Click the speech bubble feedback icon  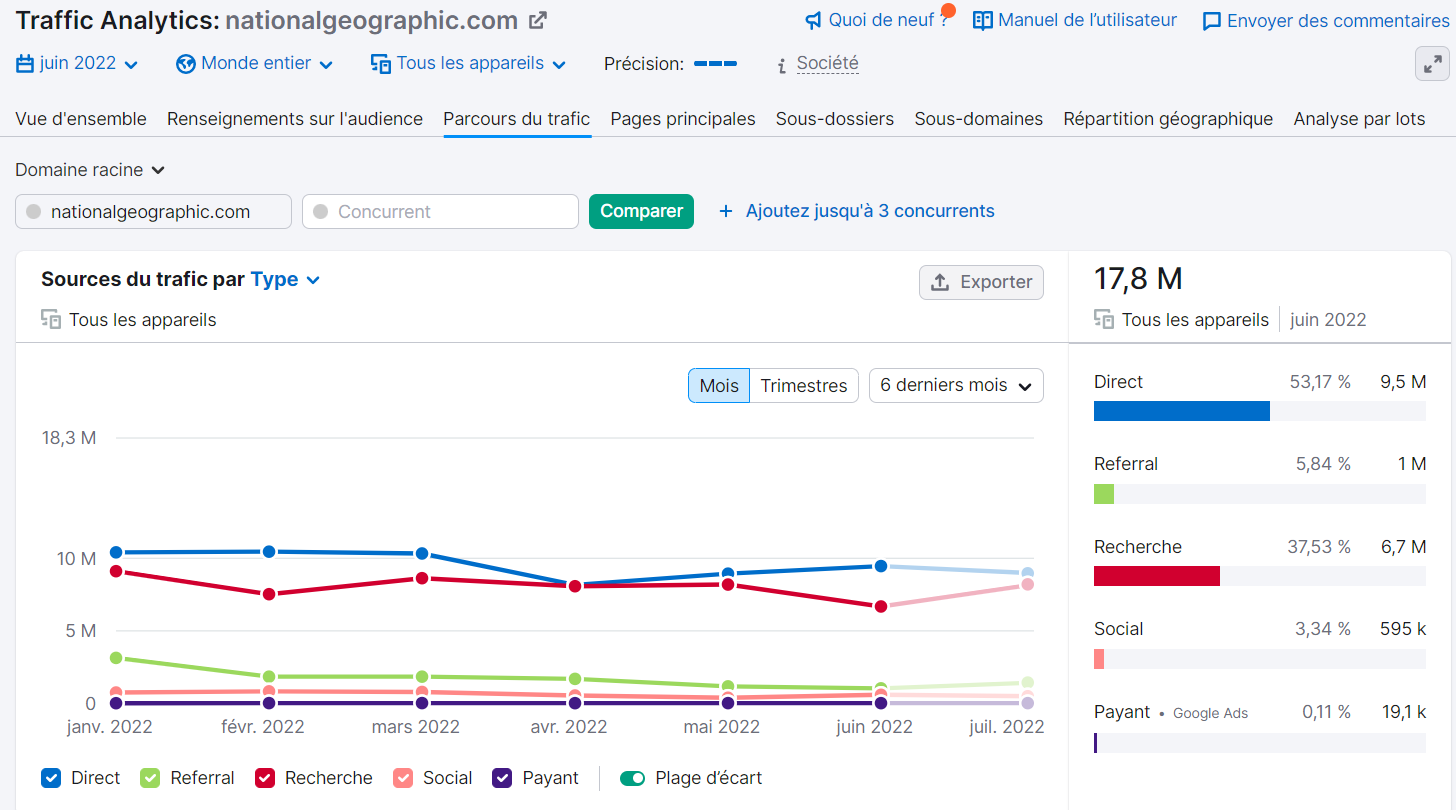tap(1211, 21)
